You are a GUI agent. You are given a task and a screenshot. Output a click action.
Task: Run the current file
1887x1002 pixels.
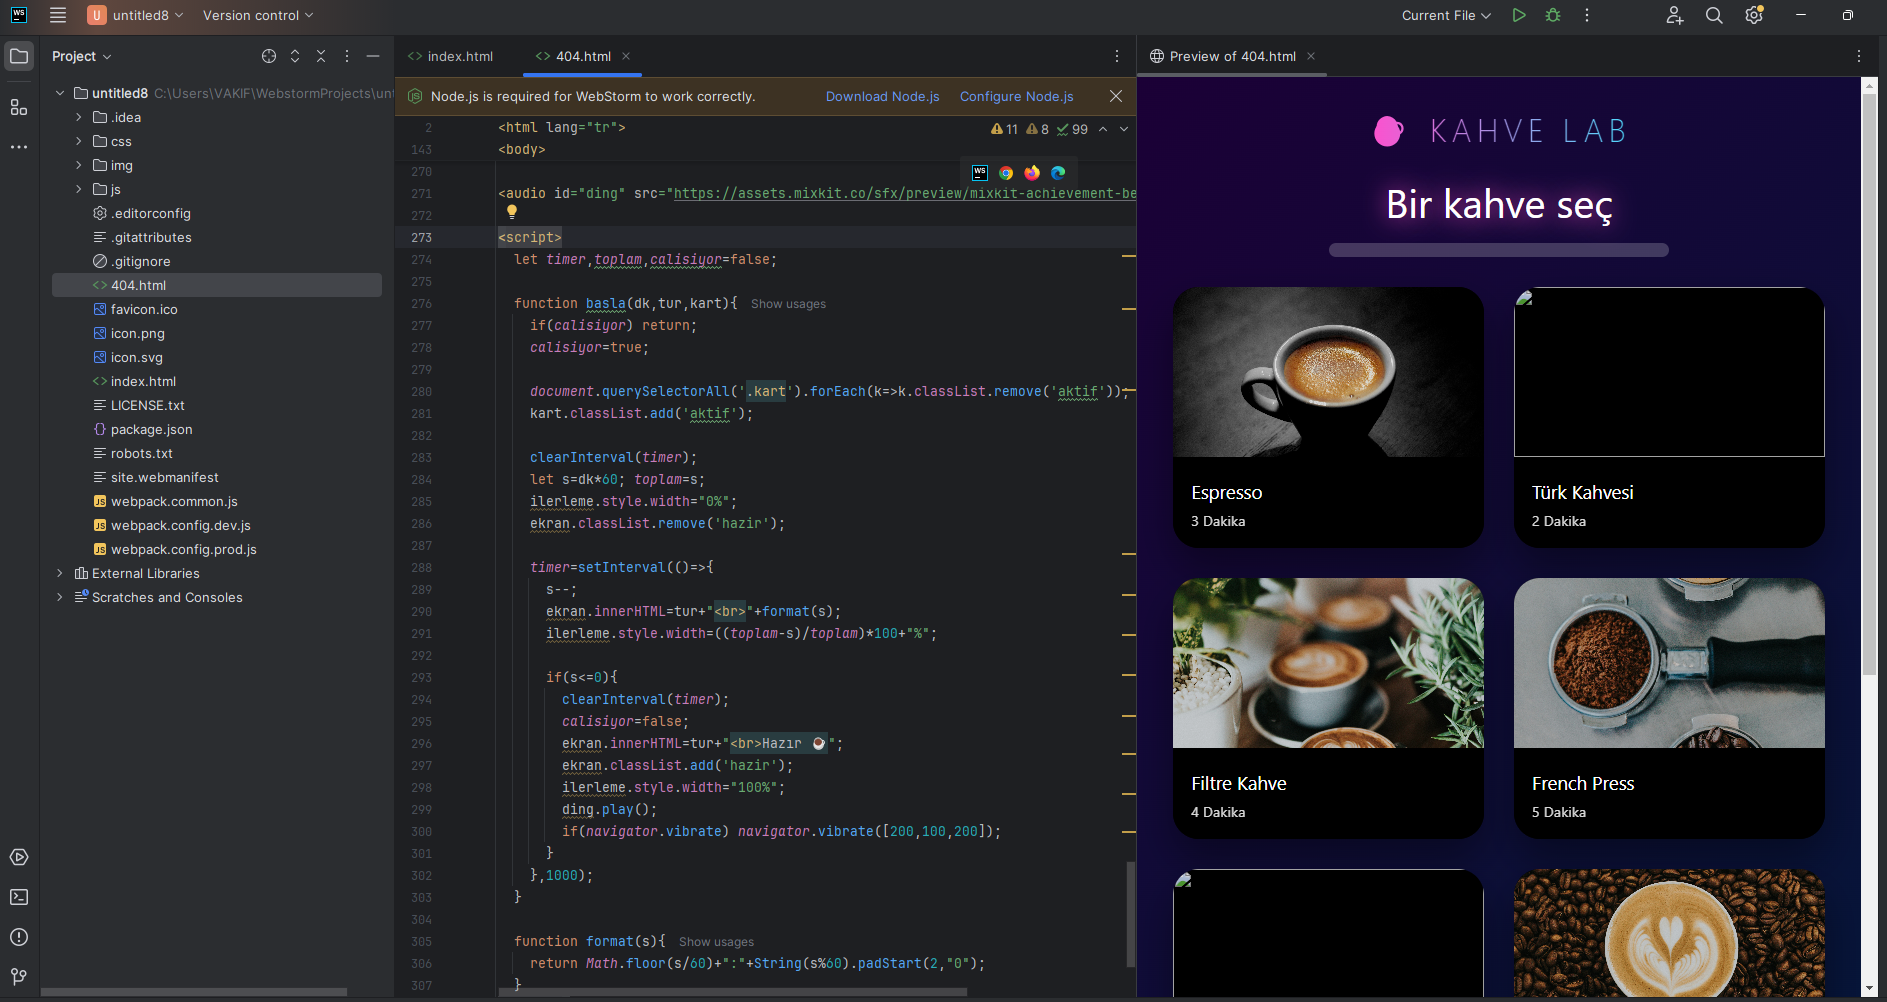pos(1519,15)
